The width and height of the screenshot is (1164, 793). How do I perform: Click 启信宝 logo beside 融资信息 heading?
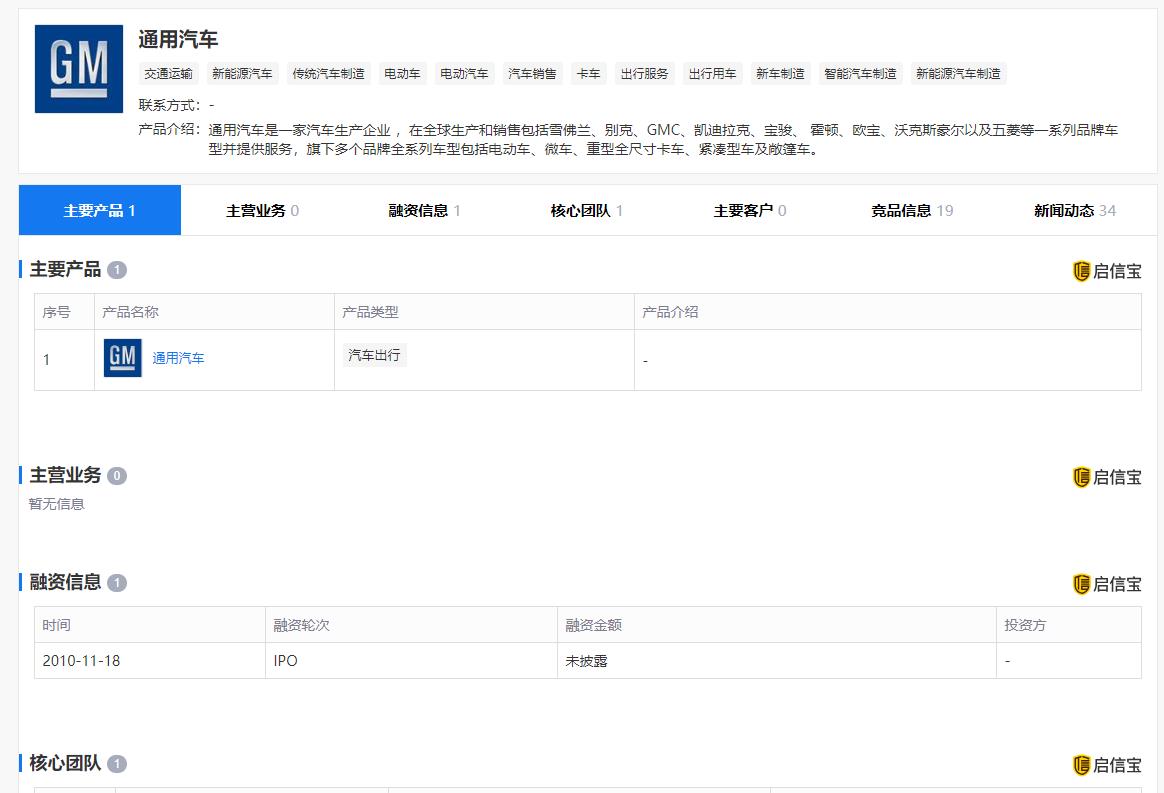pyautogui.click(x=1107, y=584)
